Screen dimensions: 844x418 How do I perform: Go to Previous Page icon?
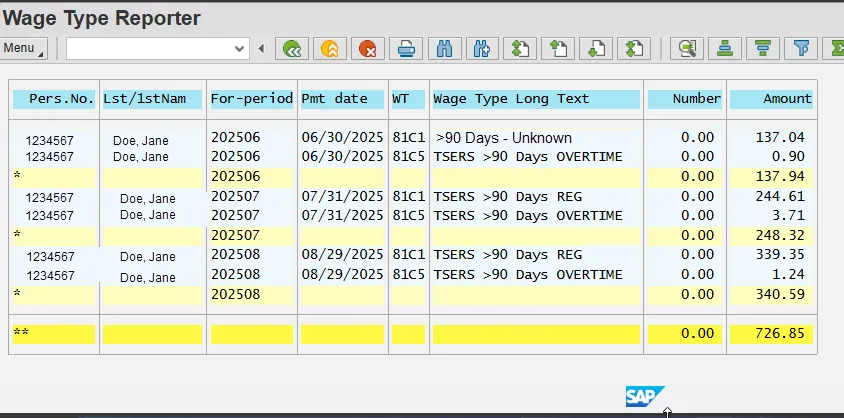tap(558, 48)
